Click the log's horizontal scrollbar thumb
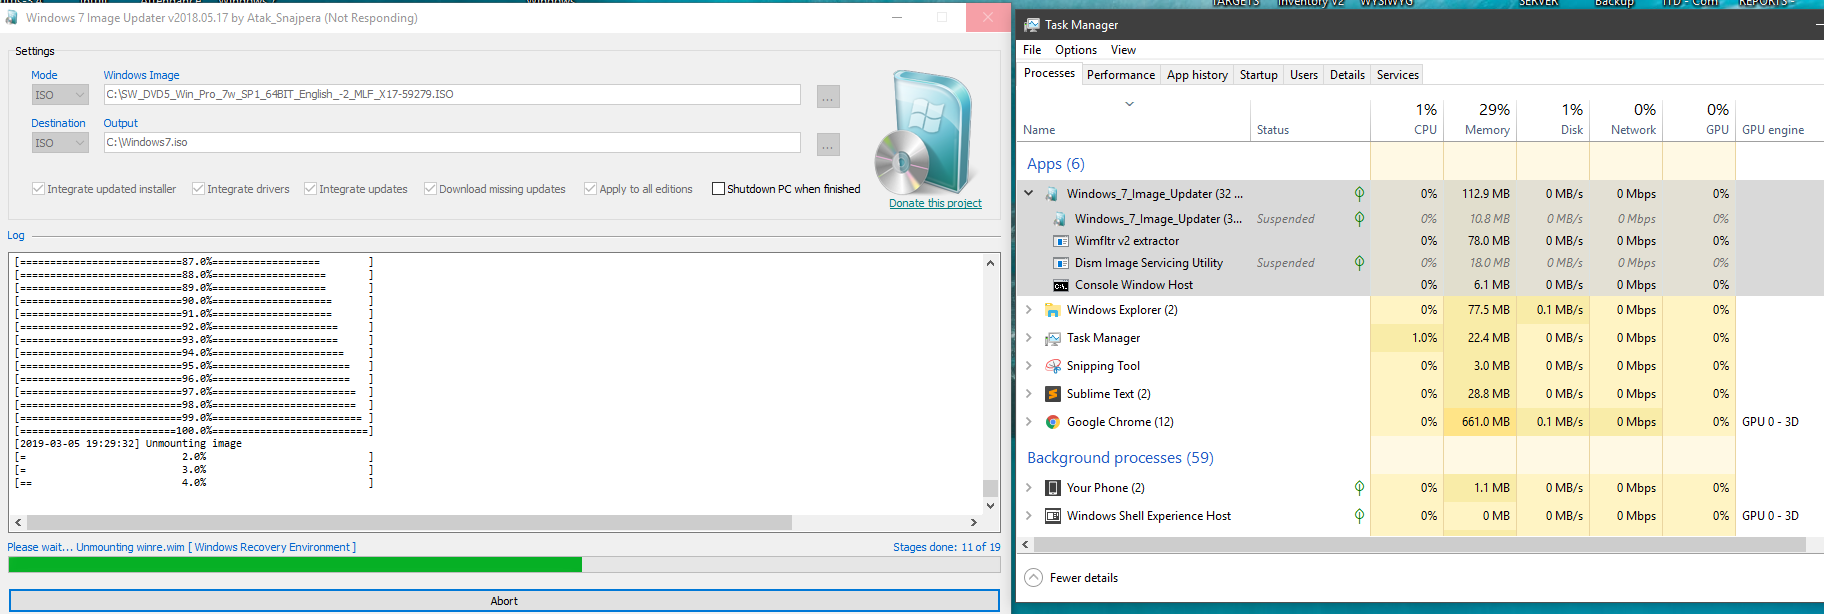Viewport: 1824px width, 614px height. [409, 522]
